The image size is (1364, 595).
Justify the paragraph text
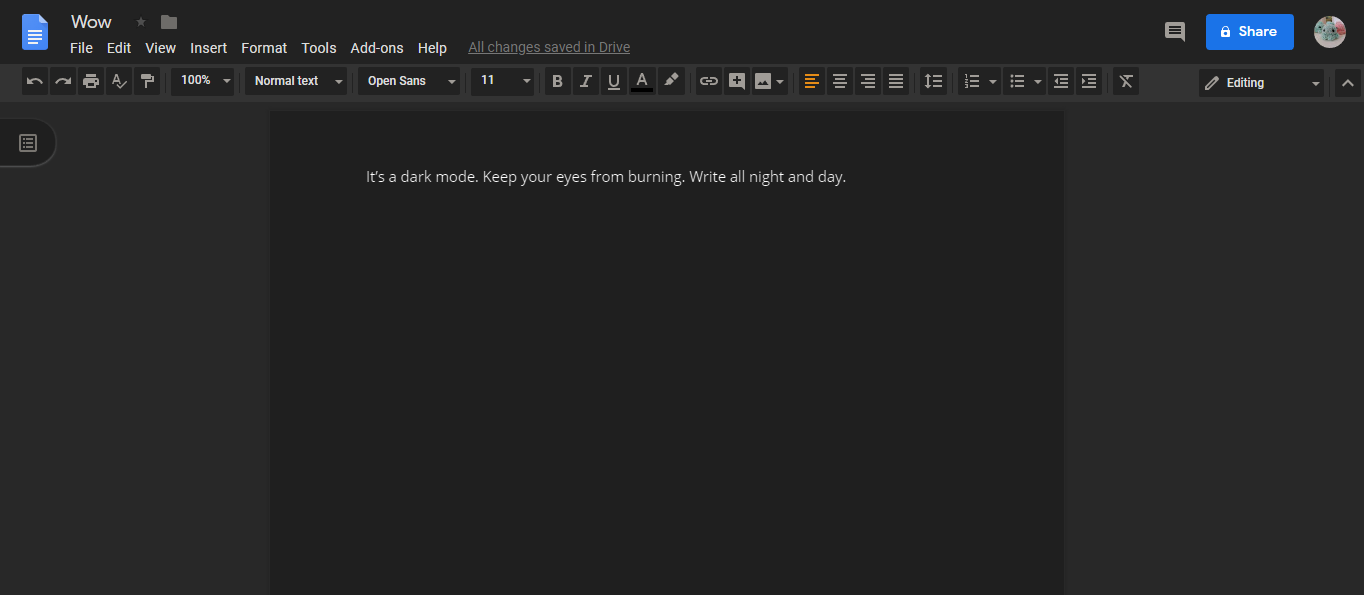pos(896,81)
